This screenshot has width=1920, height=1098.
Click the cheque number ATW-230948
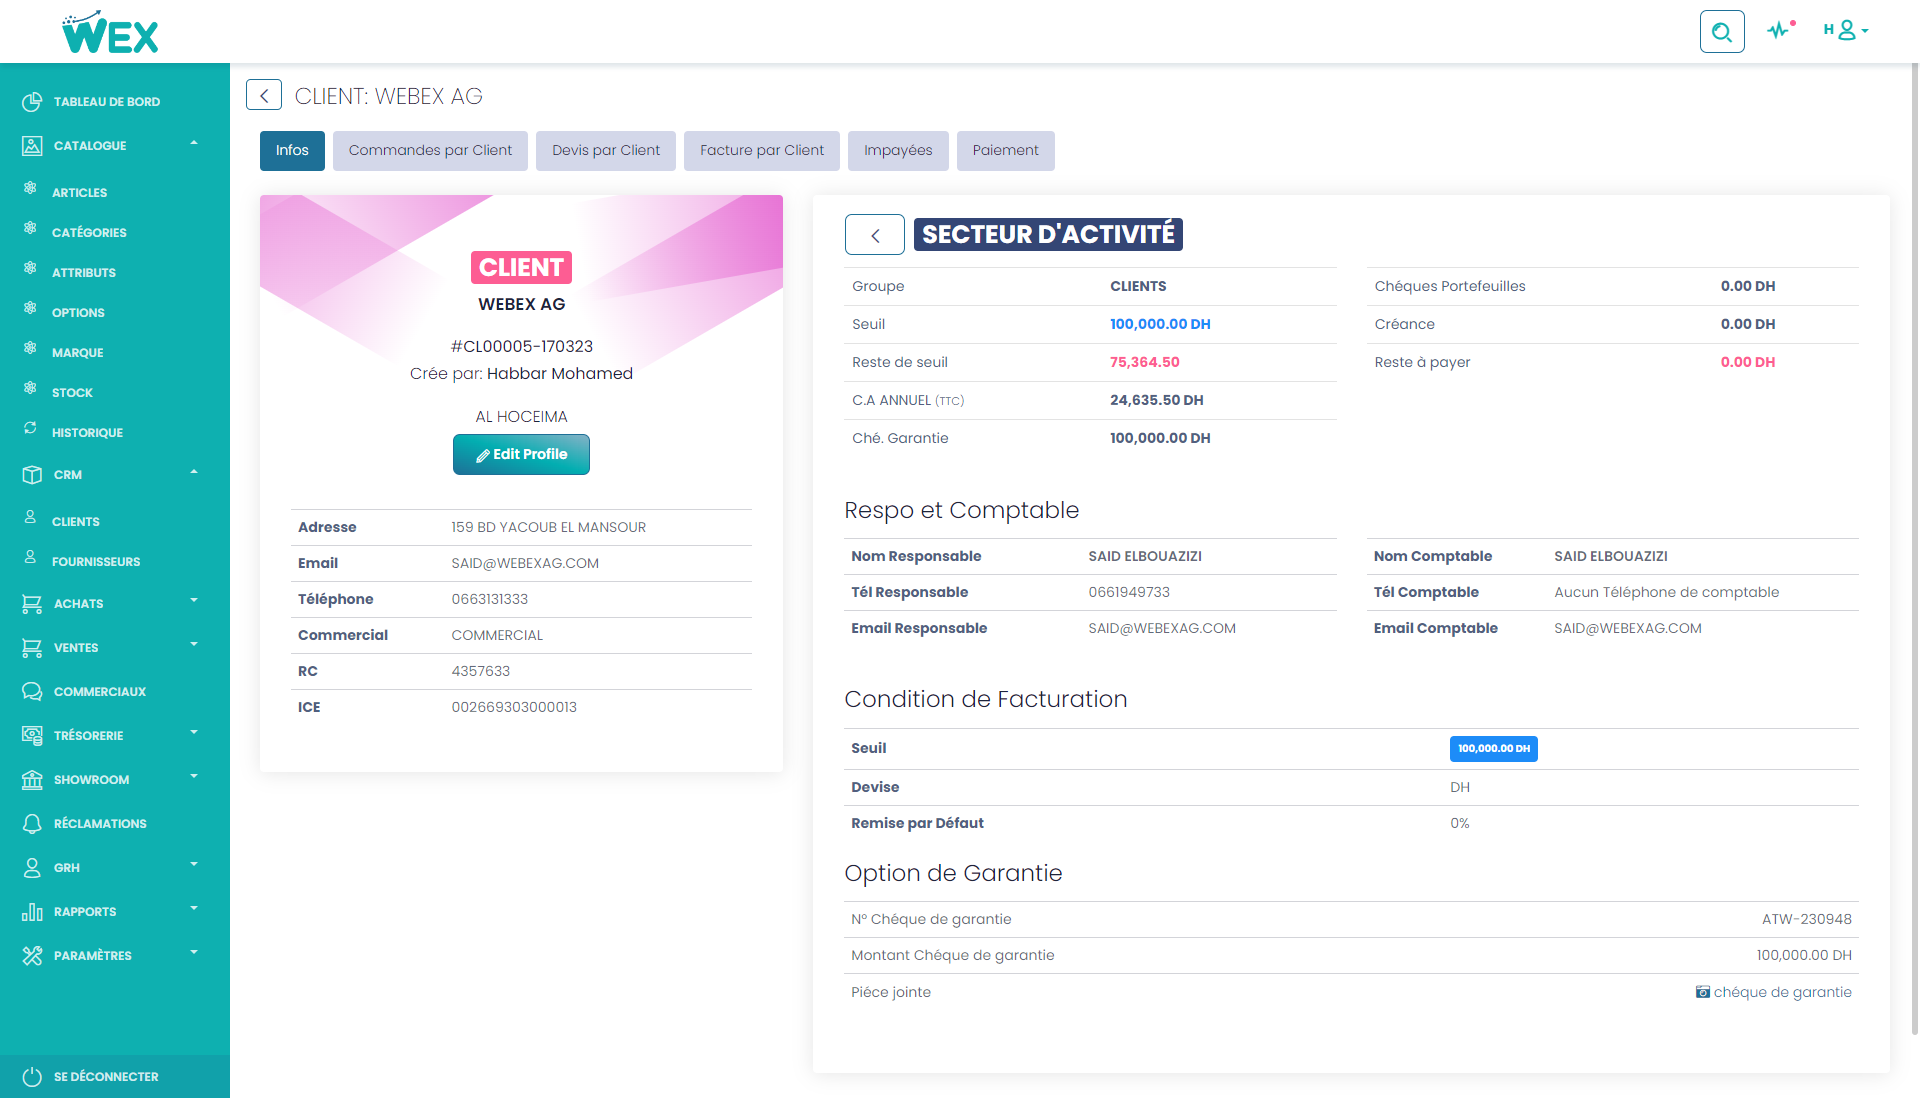point(1807,920)
